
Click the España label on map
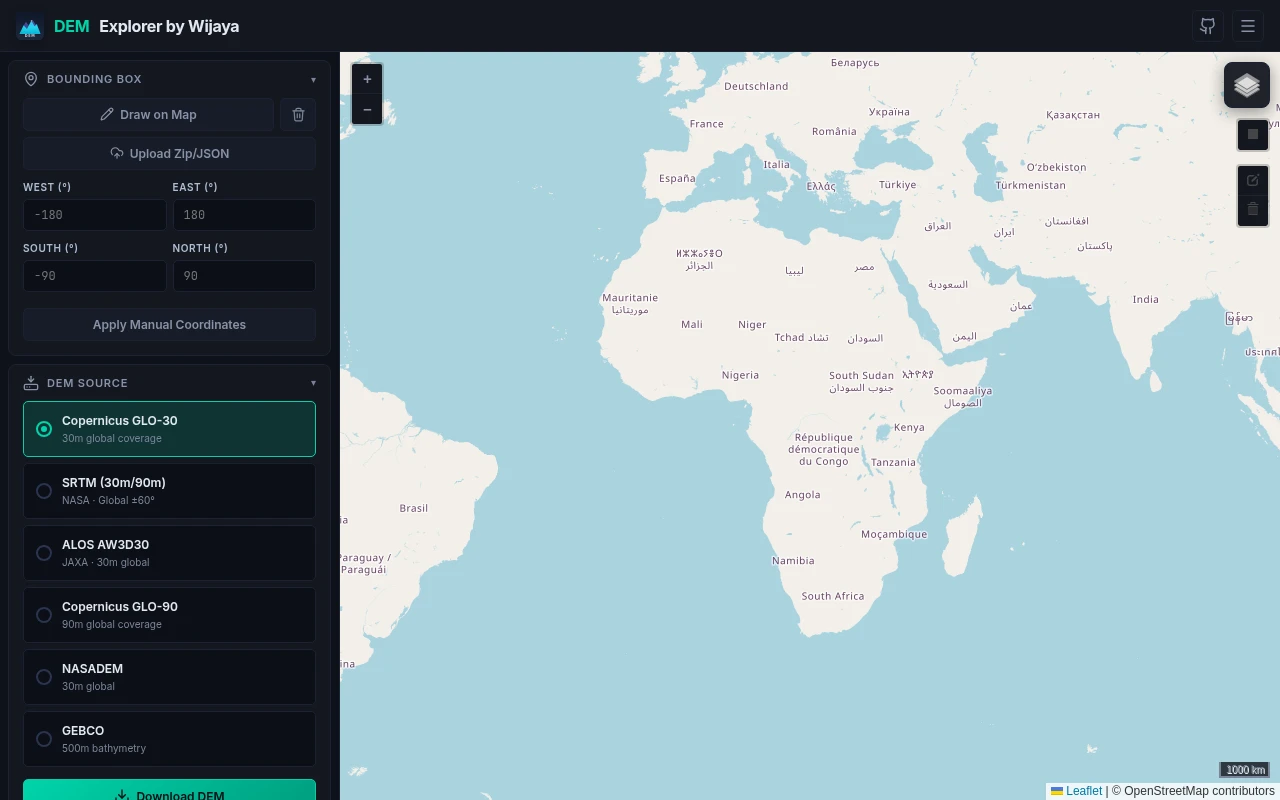point(677,179)
